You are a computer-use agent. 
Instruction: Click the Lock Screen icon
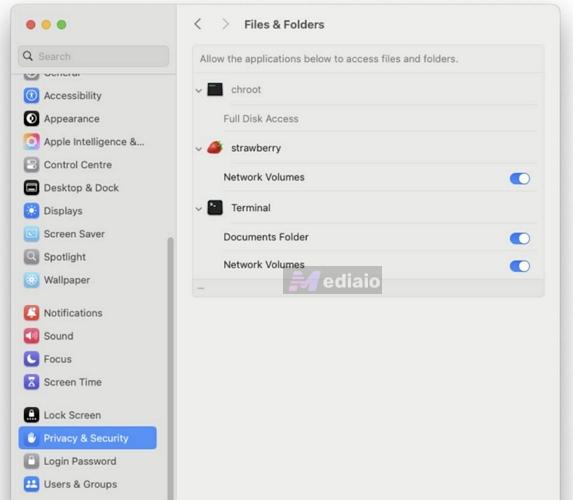point(31,414)
